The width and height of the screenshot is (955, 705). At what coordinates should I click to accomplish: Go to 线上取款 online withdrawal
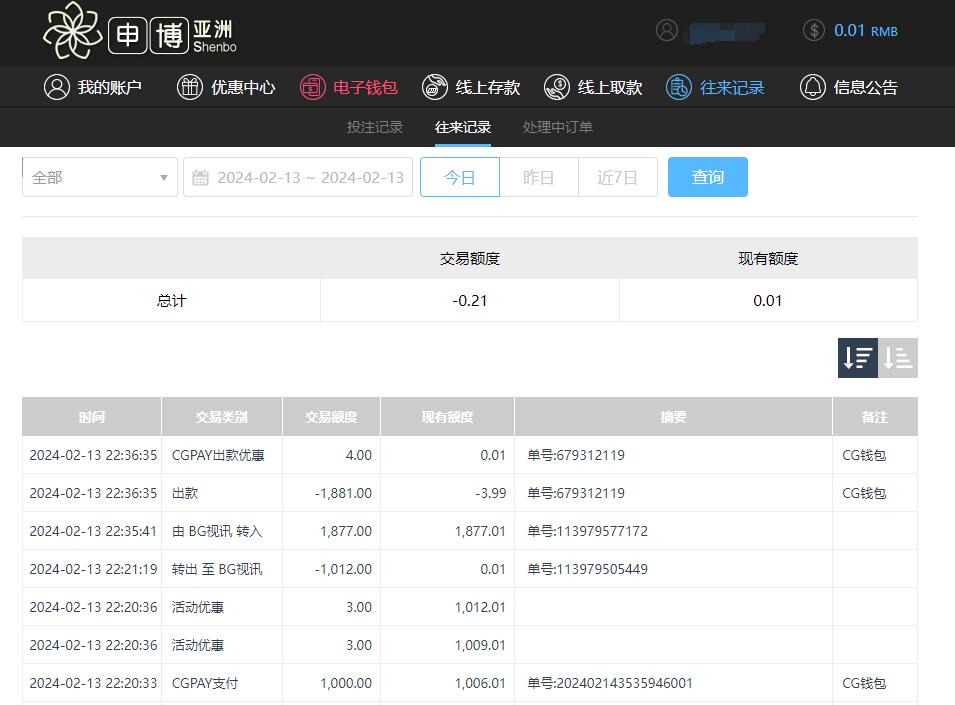(x=593, y=87)
